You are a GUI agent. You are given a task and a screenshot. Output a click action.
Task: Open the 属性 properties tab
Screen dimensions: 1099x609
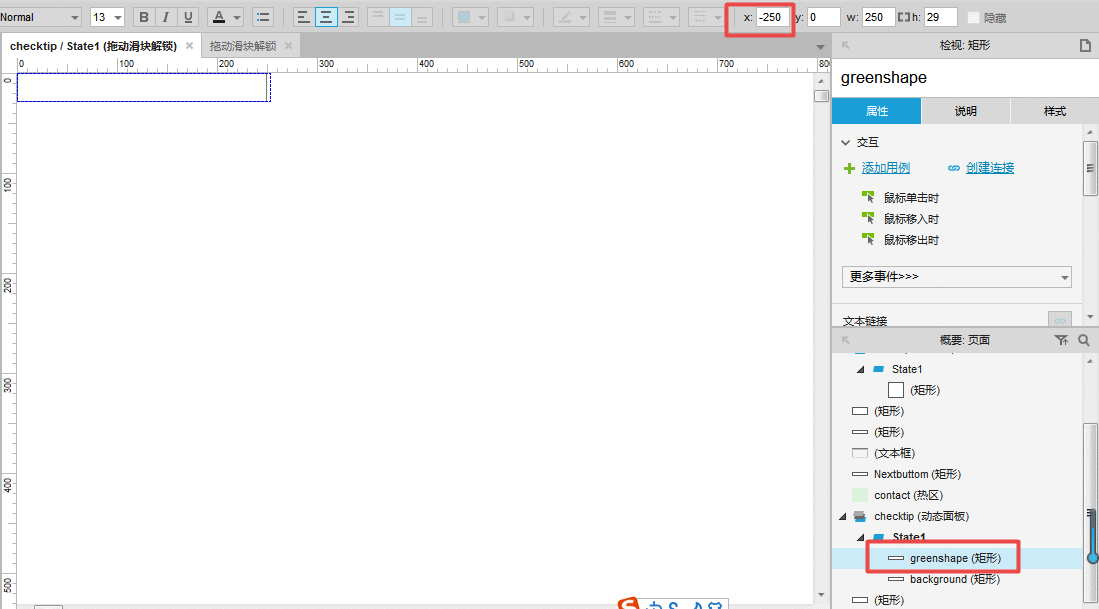(876, 111)
